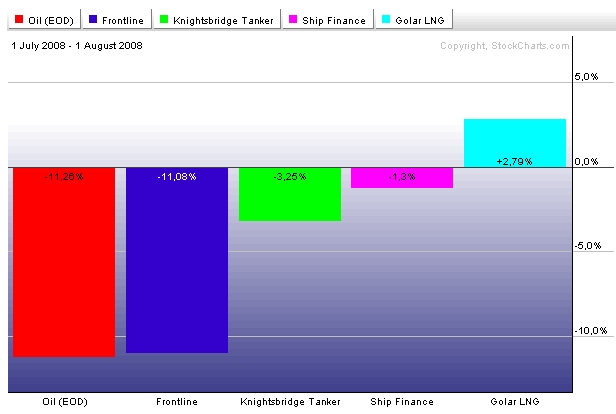Screen dimensions: 616x414
Task: Click the cyan bar labeled +2,79%
Action: pos(515,143)
